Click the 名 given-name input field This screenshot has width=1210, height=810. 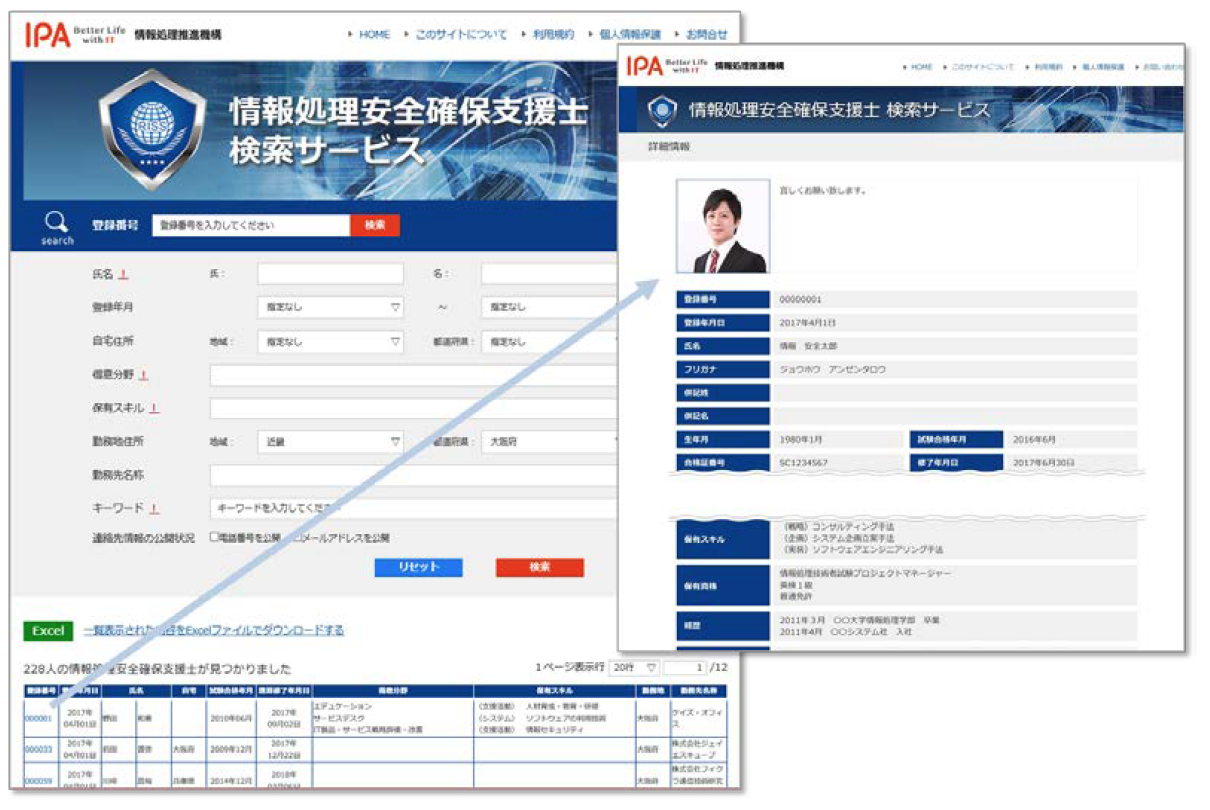[x=550, y=274]
